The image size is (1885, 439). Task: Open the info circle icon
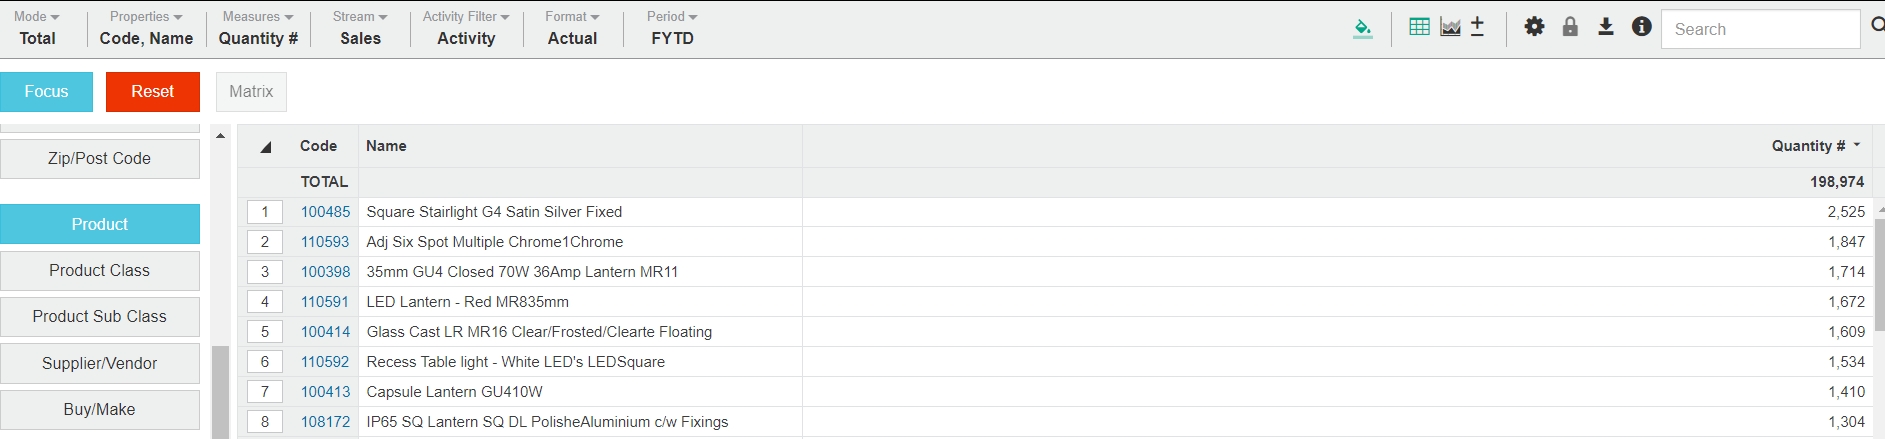coord(1641,27)
